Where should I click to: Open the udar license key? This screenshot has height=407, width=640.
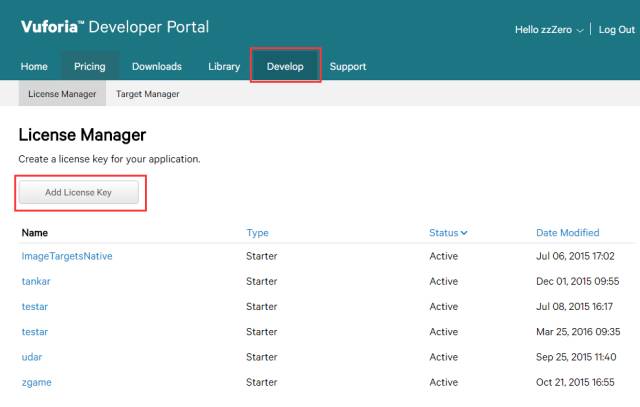click(x=32, y=357)
